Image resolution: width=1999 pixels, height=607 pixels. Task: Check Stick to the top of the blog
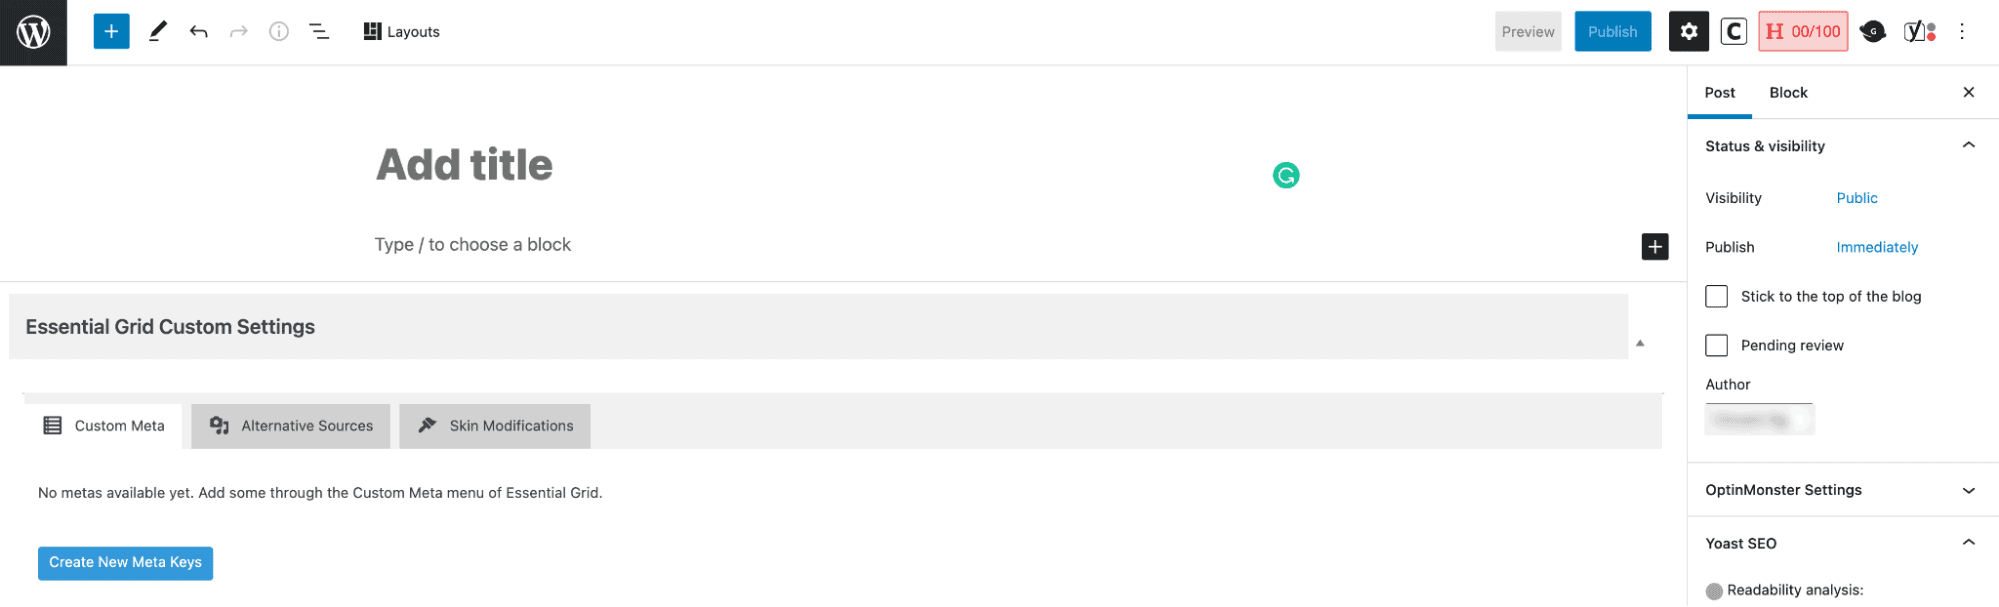(1717, 297)
